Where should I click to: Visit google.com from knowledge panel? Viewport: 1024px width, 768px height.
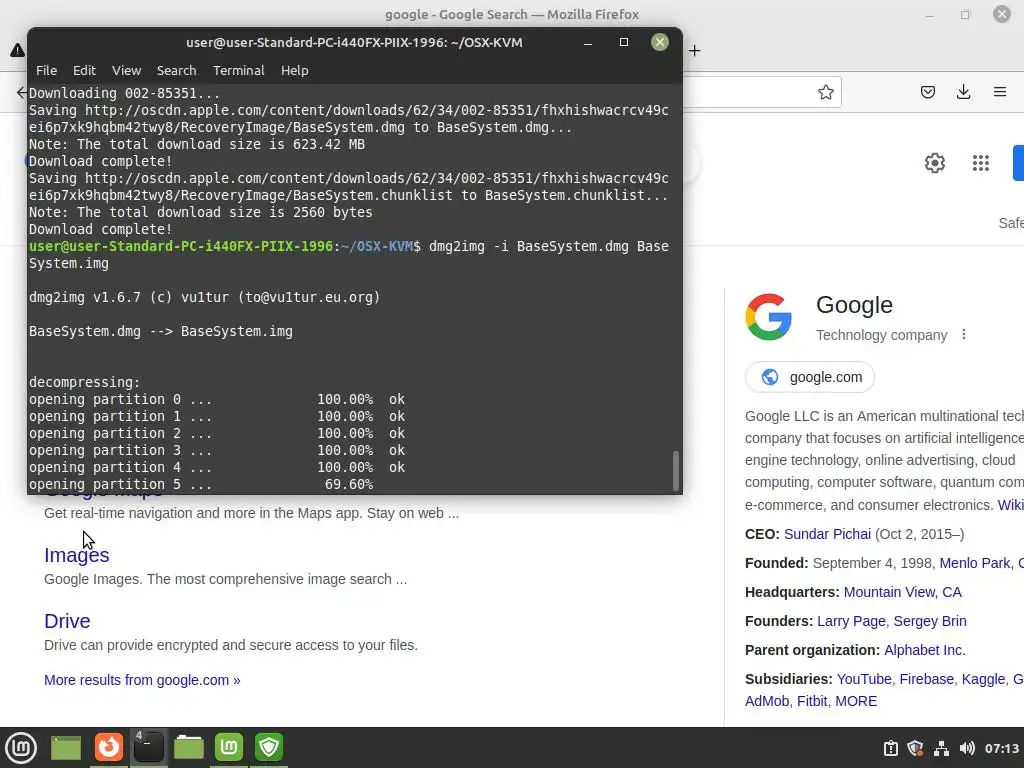click(x=810, y=377)
